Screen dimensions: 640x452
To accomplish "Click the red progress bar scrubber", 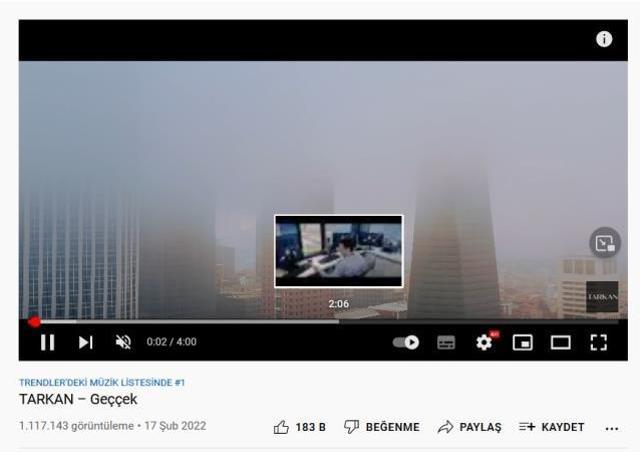I will click(35, 322).
